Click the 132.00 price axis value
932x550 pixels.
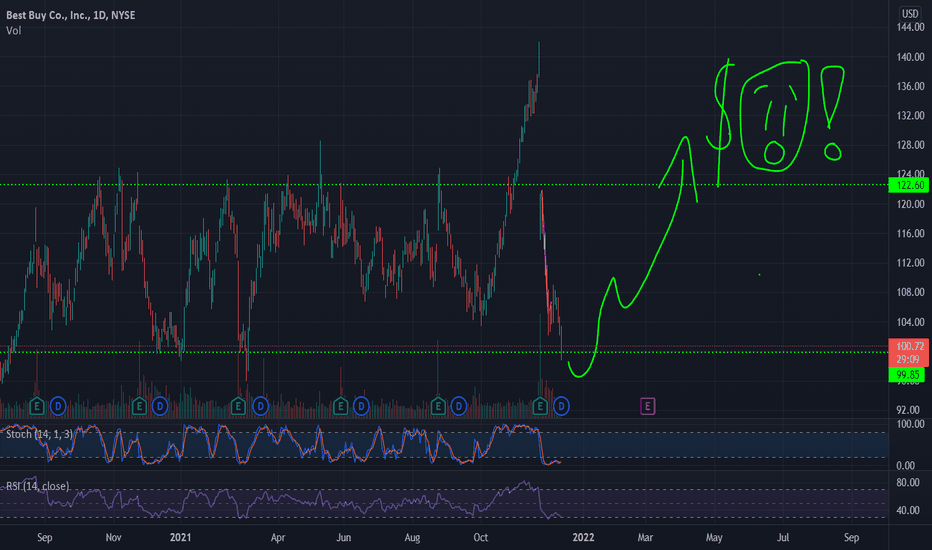(x=910, y=115)
